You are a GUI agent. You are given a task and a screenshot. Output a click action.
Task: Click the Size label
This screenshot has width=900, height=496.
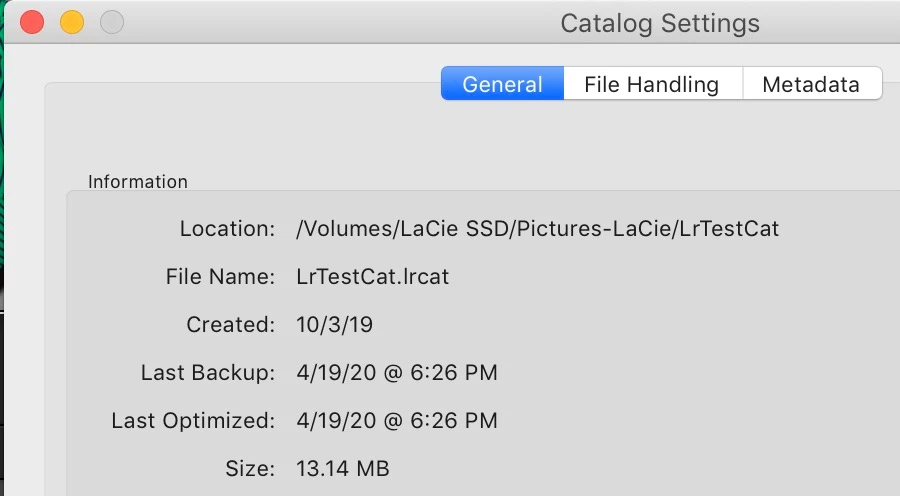pos(250,468)
